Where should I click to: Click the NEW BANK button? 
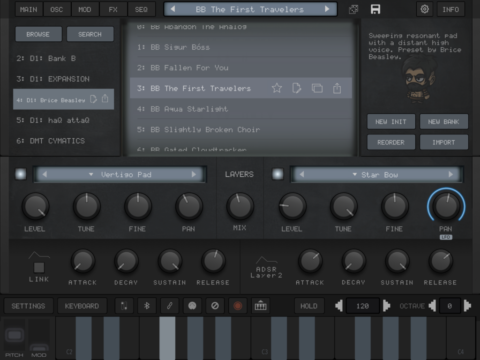pyautogui.click(x=444, y=122)
